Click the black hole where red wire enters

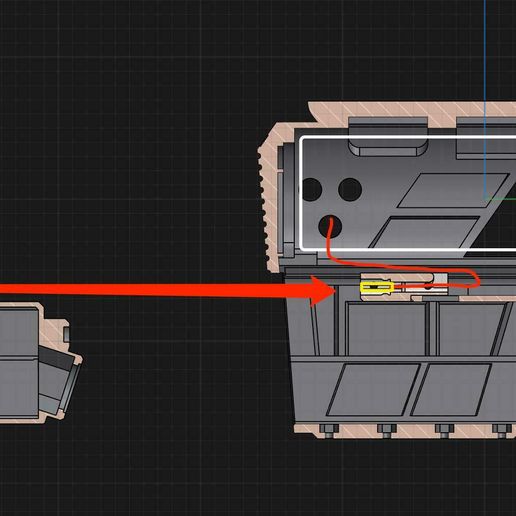(x=330, y=227)
